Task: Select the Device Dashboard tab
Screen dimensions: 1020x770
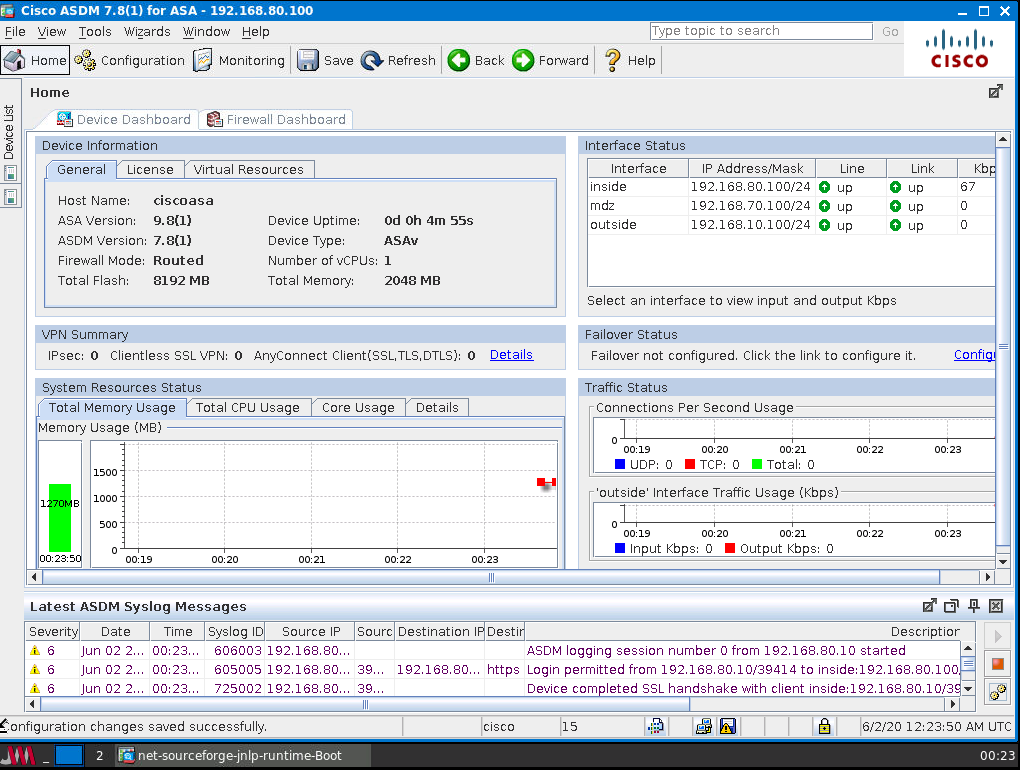Action: click(x=124, y=119)
